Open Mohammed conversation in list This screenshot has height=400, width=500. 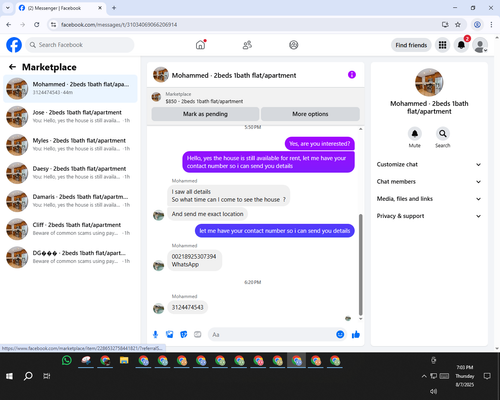[x=70, y=89]
